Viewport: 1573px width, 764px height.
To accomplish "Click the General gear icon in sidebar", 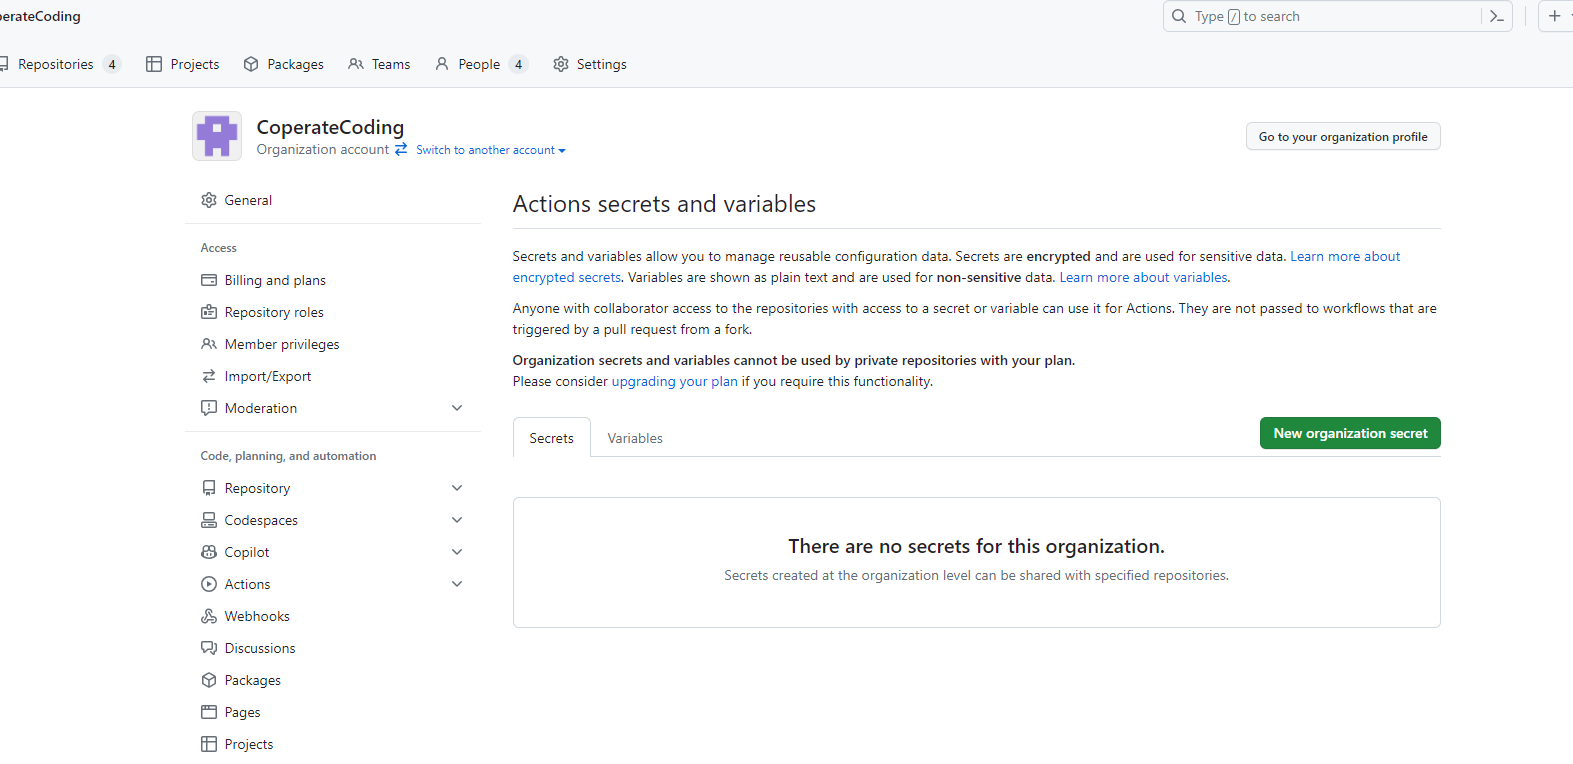I will 209,200.
